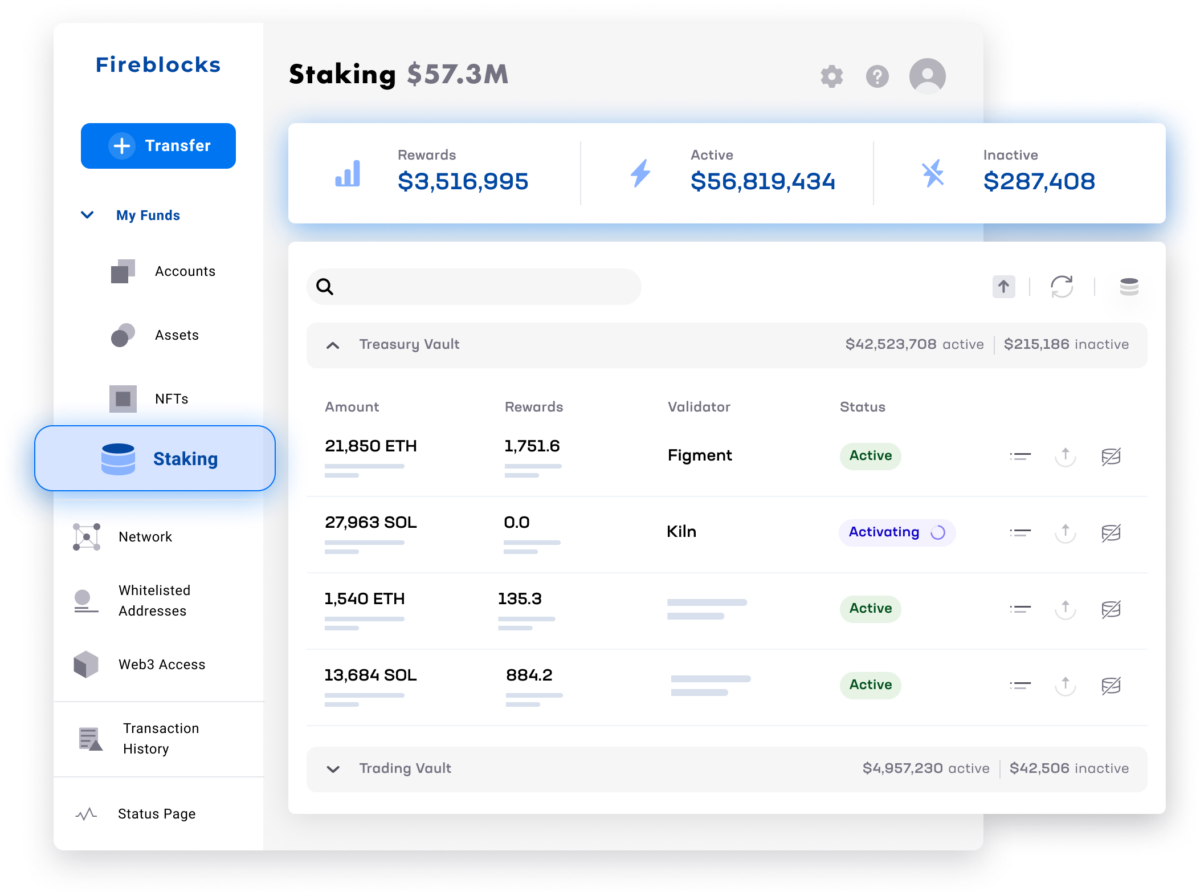Click the circled up arrow for 27,963 SOL row
Screen dimensions: 1200x896
(x=1065, y=533)
